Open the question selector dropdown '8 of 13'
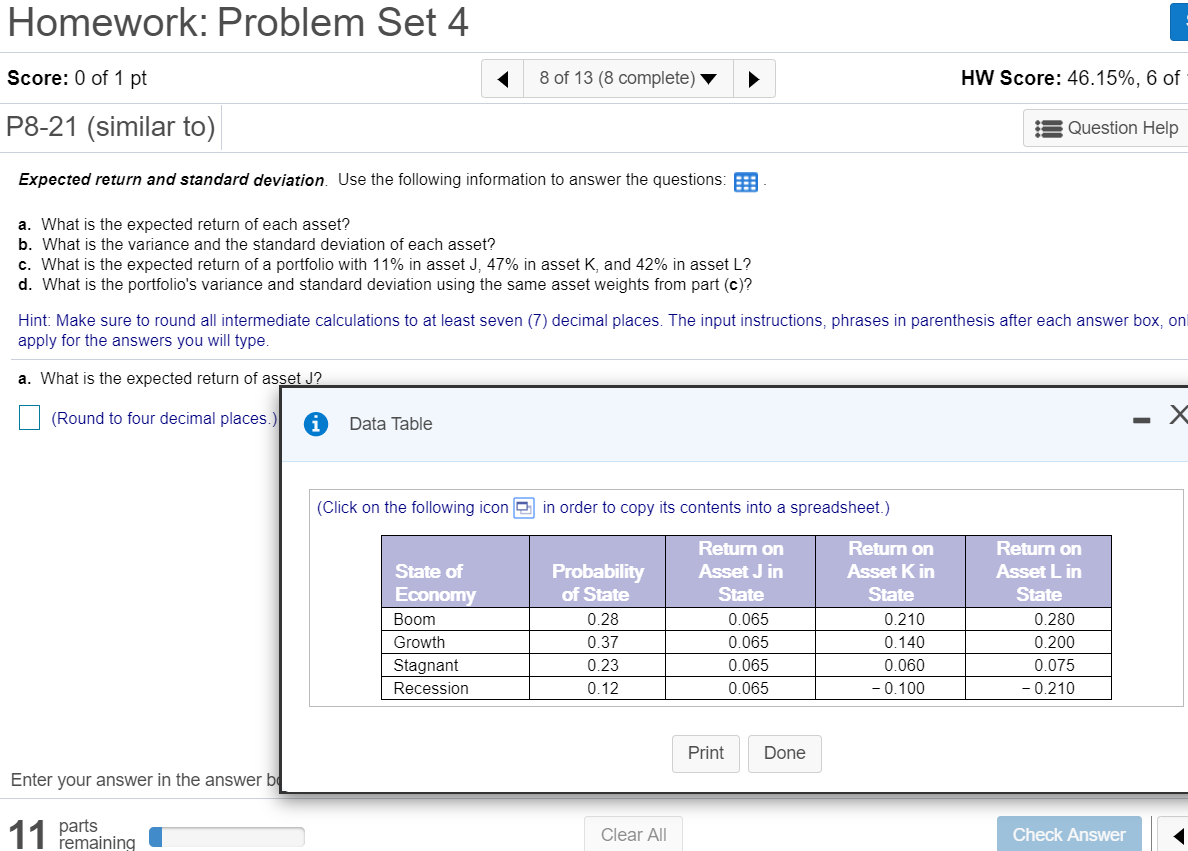This screenshot has width=1188, height=851. click(628, 79)
